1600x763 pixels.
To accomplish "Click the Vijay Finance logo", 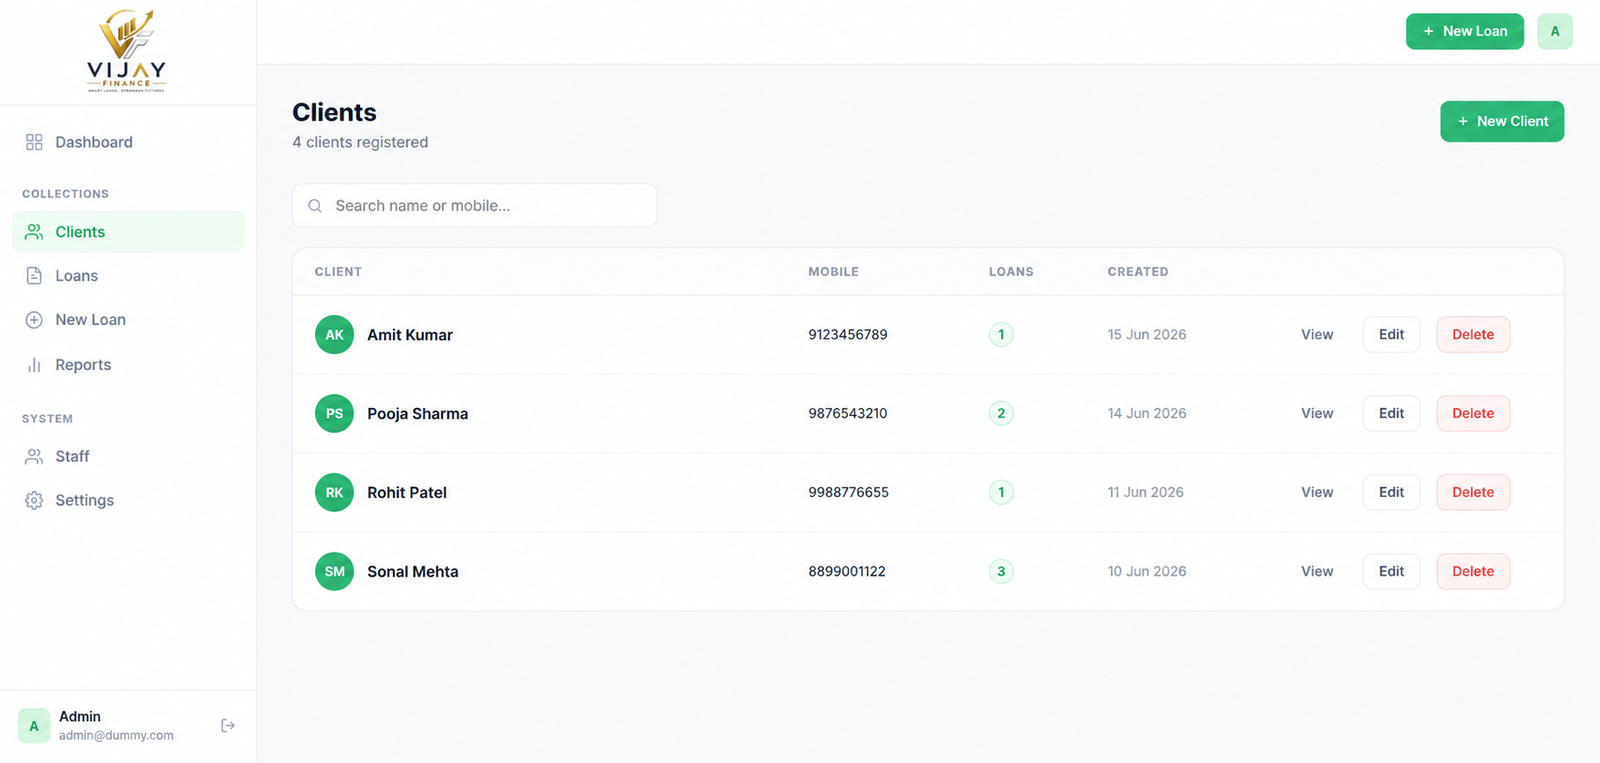I will coord(126,51).
